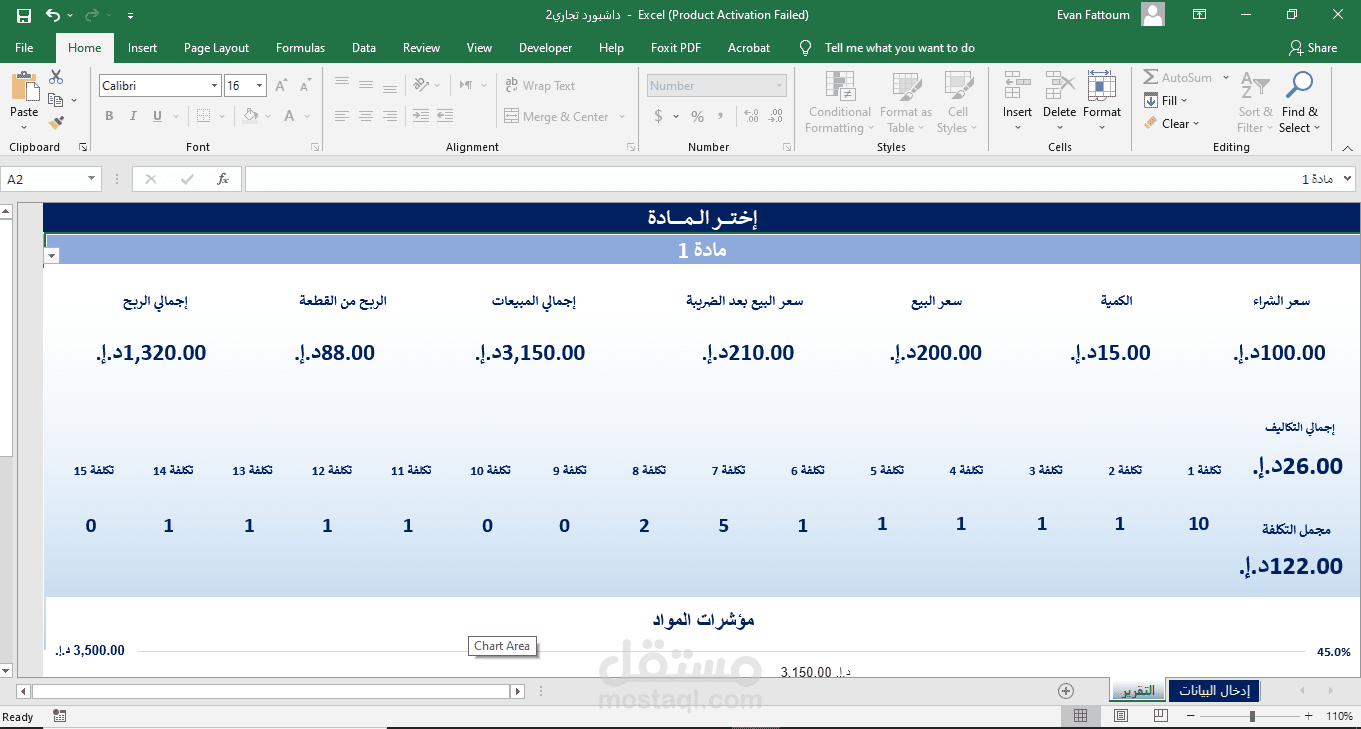The height and width of the screenshot is (729, 1361).
Task: Click the Cut scissors icon
Action: pyautogui.click(x=56, y=77)
